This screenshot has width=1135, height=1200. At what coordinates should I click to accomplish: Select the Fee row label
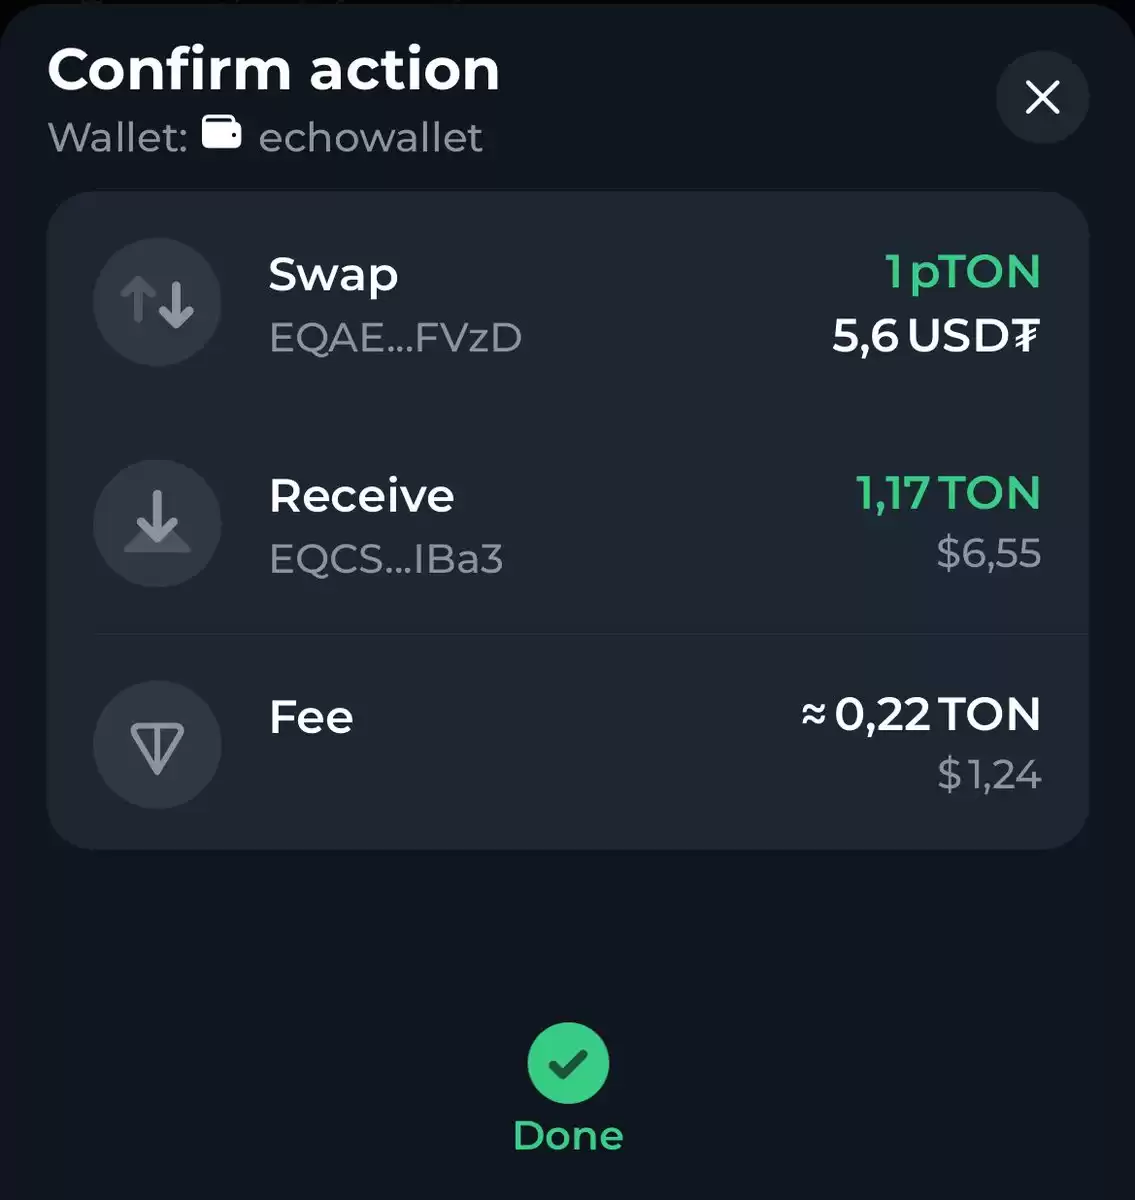pyautogui.click(x=311, y=717)
